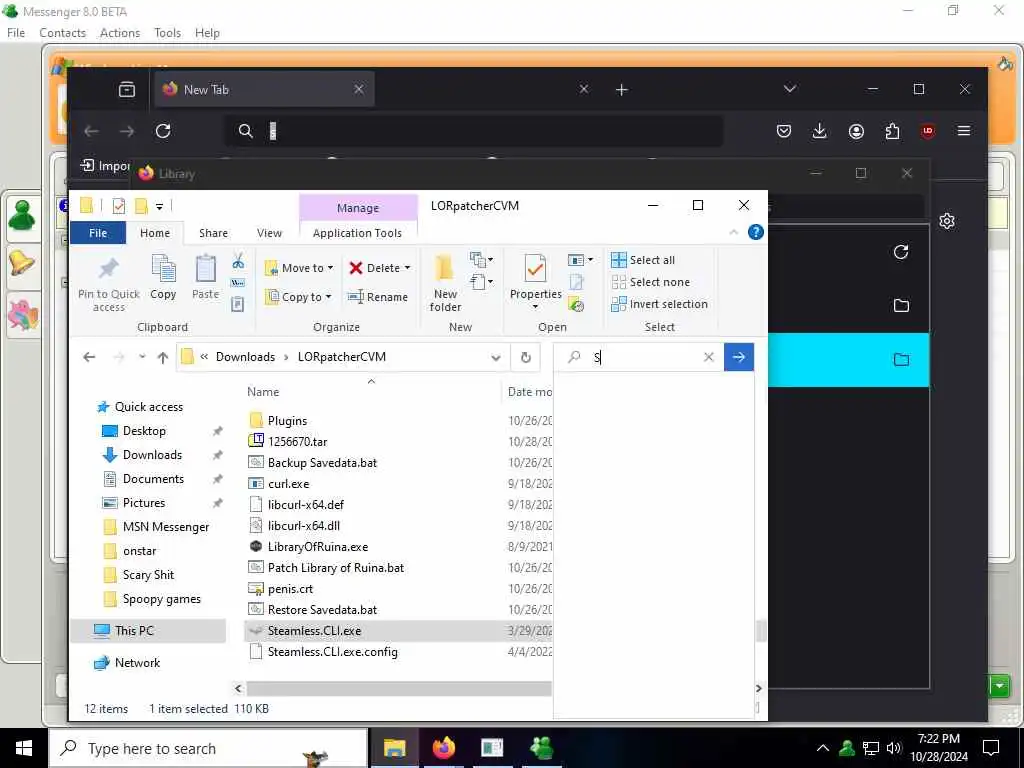
Task: Click Pin to Quick access
Action: point(108,284)
